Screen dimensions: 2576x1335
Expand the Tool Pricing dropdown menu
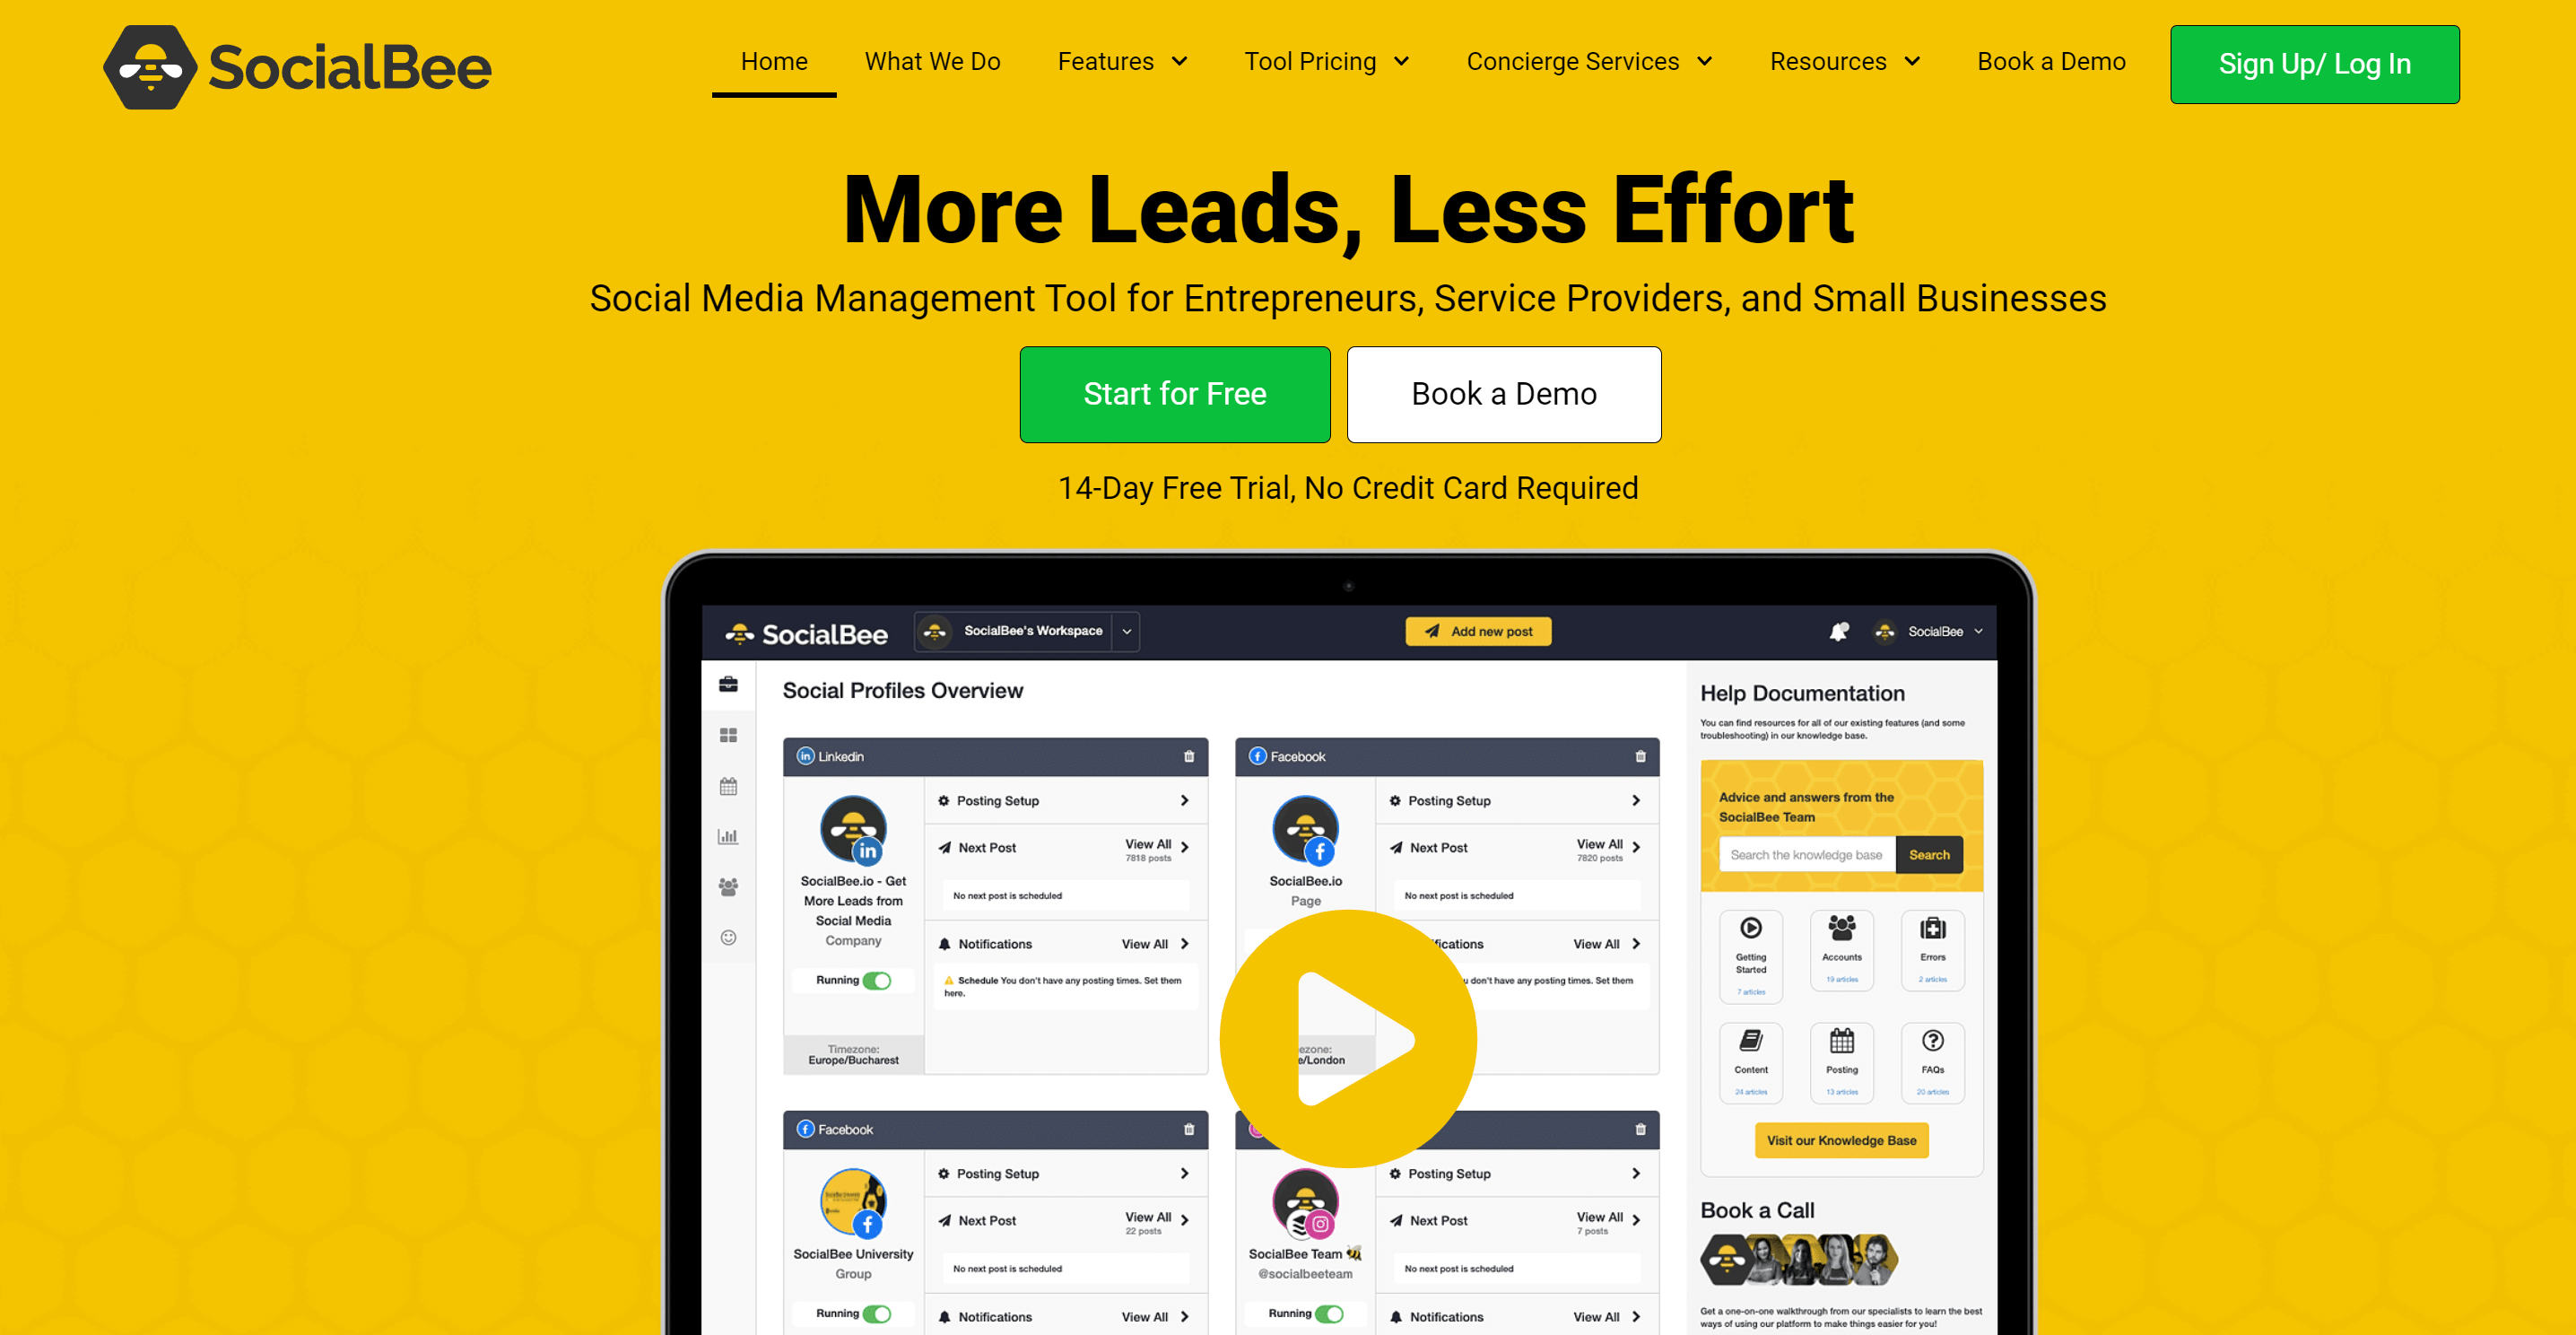[1326, 61]
